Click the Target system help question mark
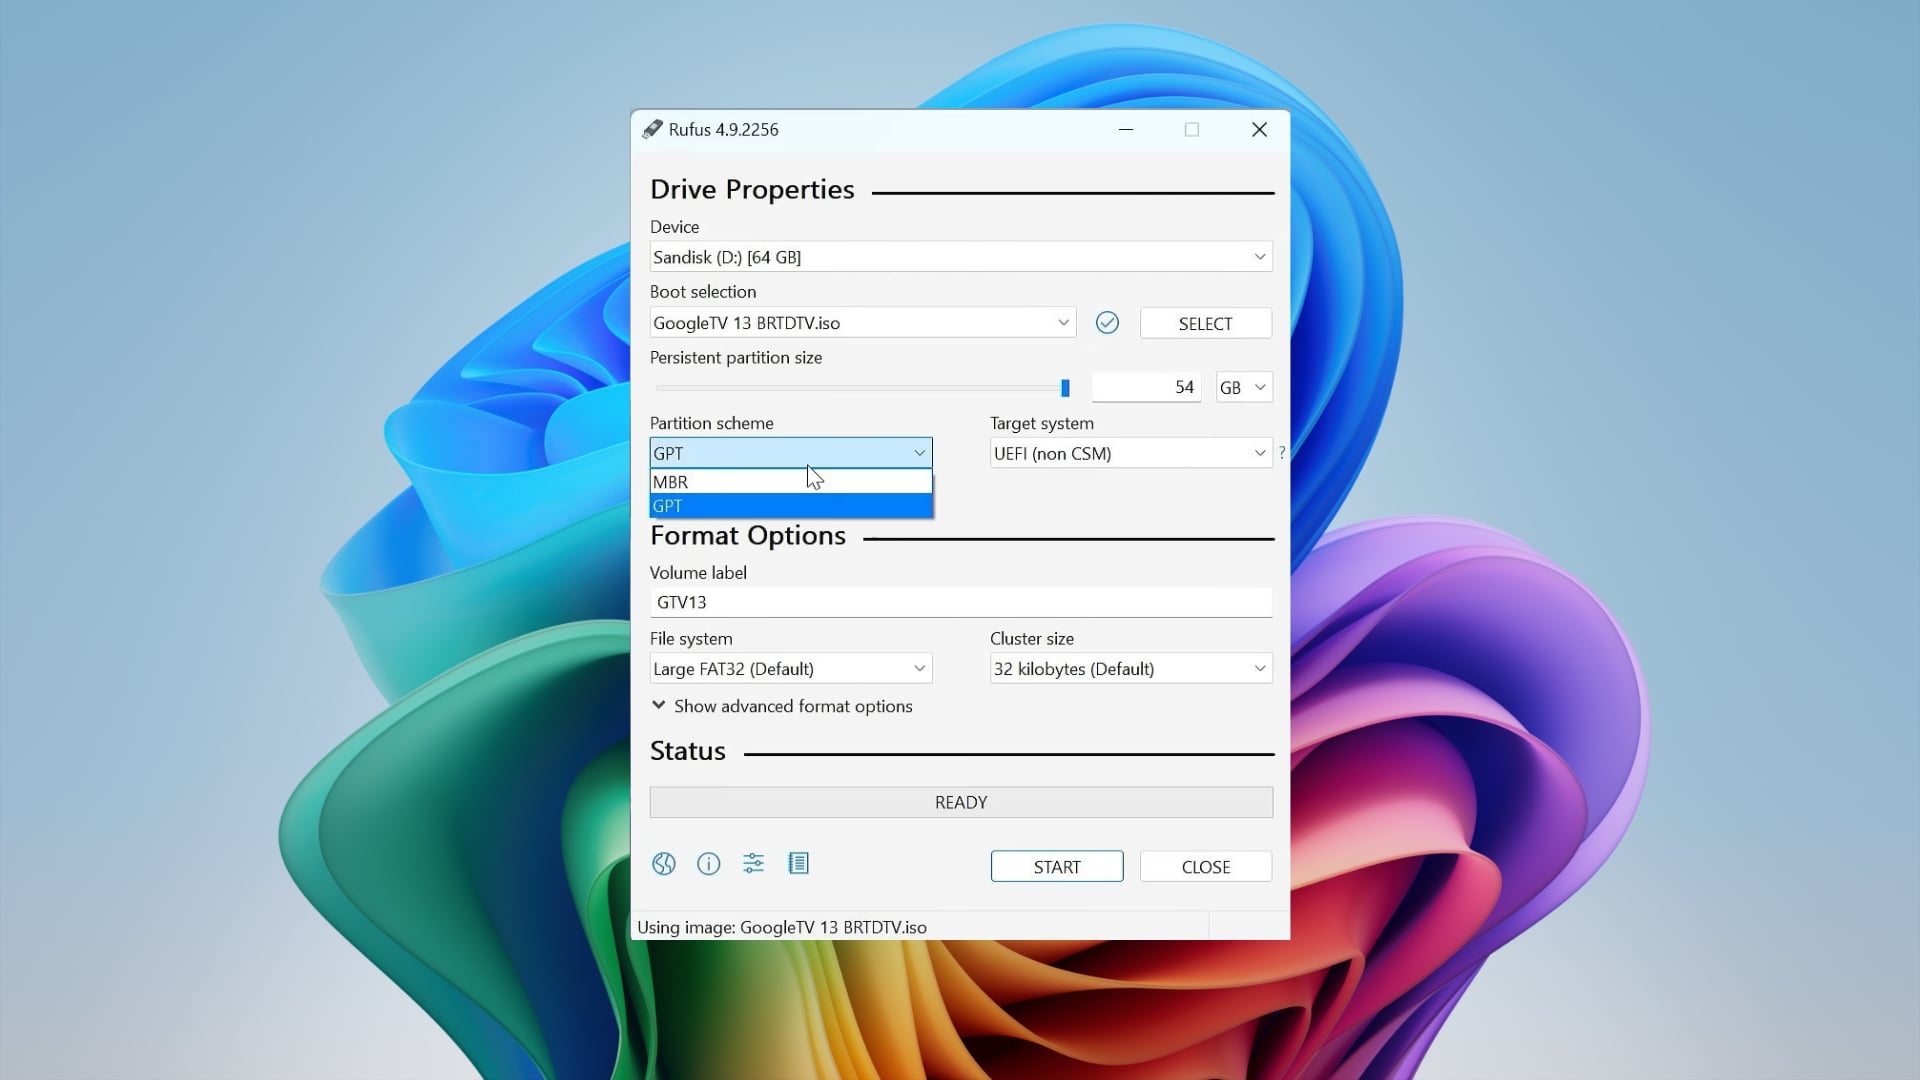1920x1080 pixels. tap(1282, 453)
